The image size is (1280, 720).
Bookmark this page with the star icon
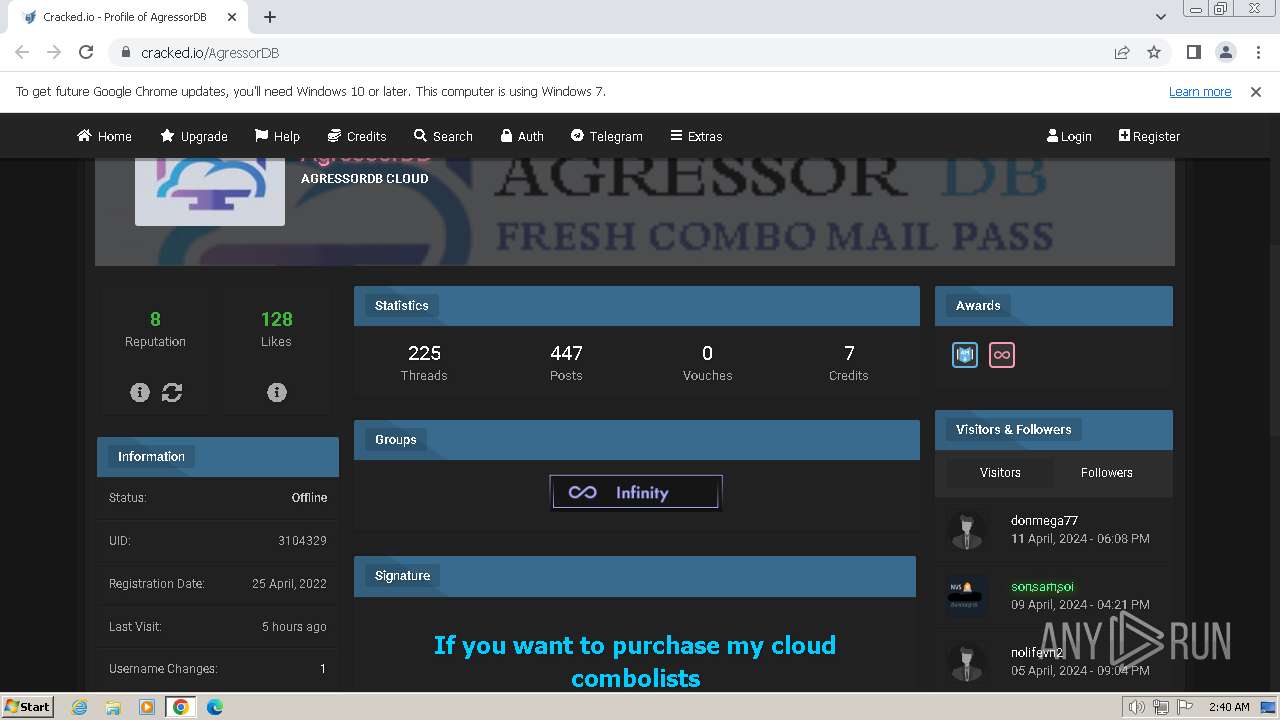pos(1154,52)
